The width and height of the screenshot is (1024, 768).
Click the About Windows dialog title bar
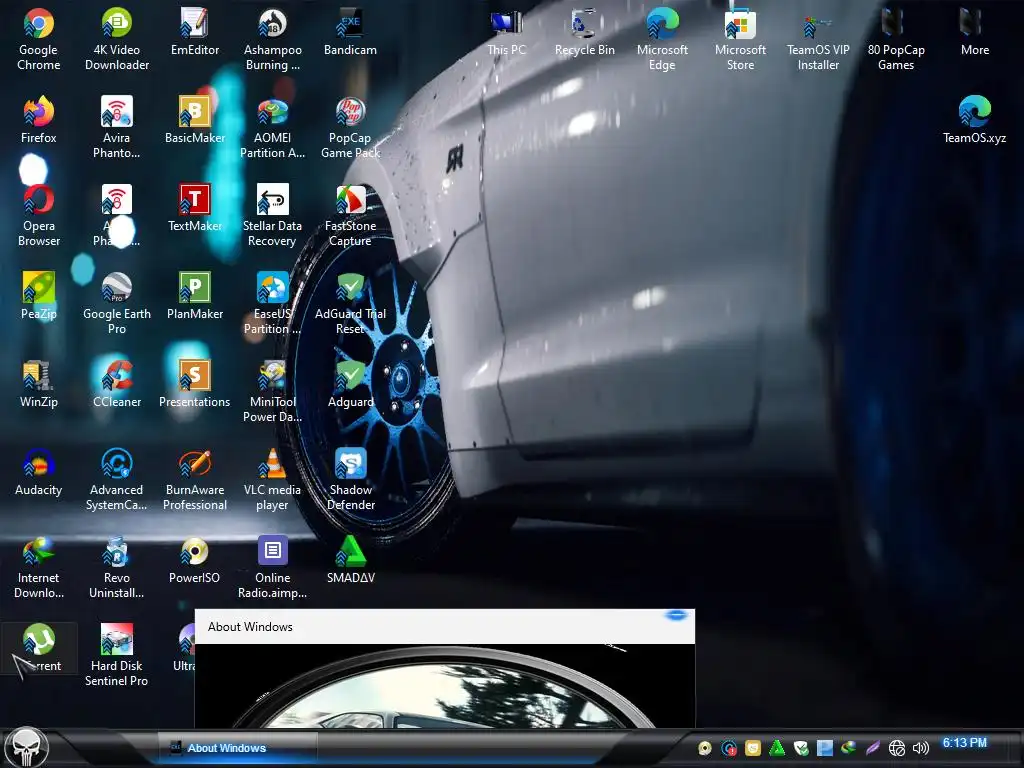tap(444, 626)
